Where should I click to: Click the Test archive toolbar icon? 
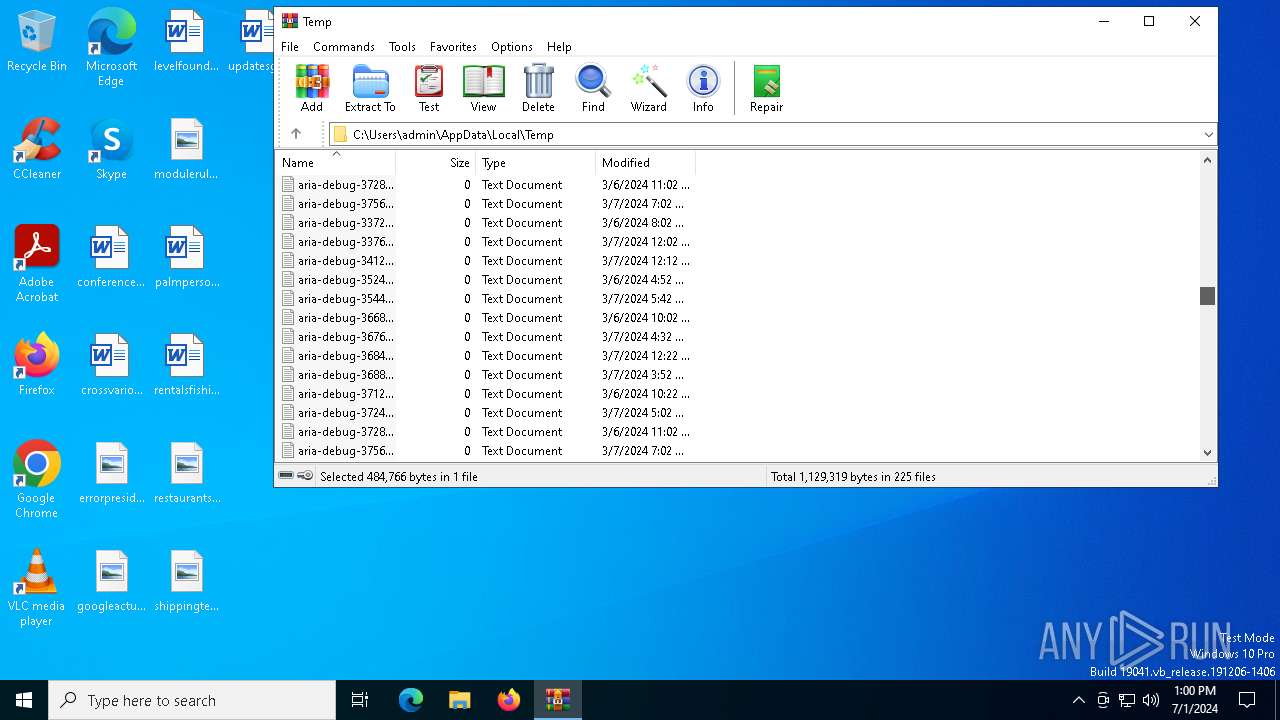coord(429,88)
